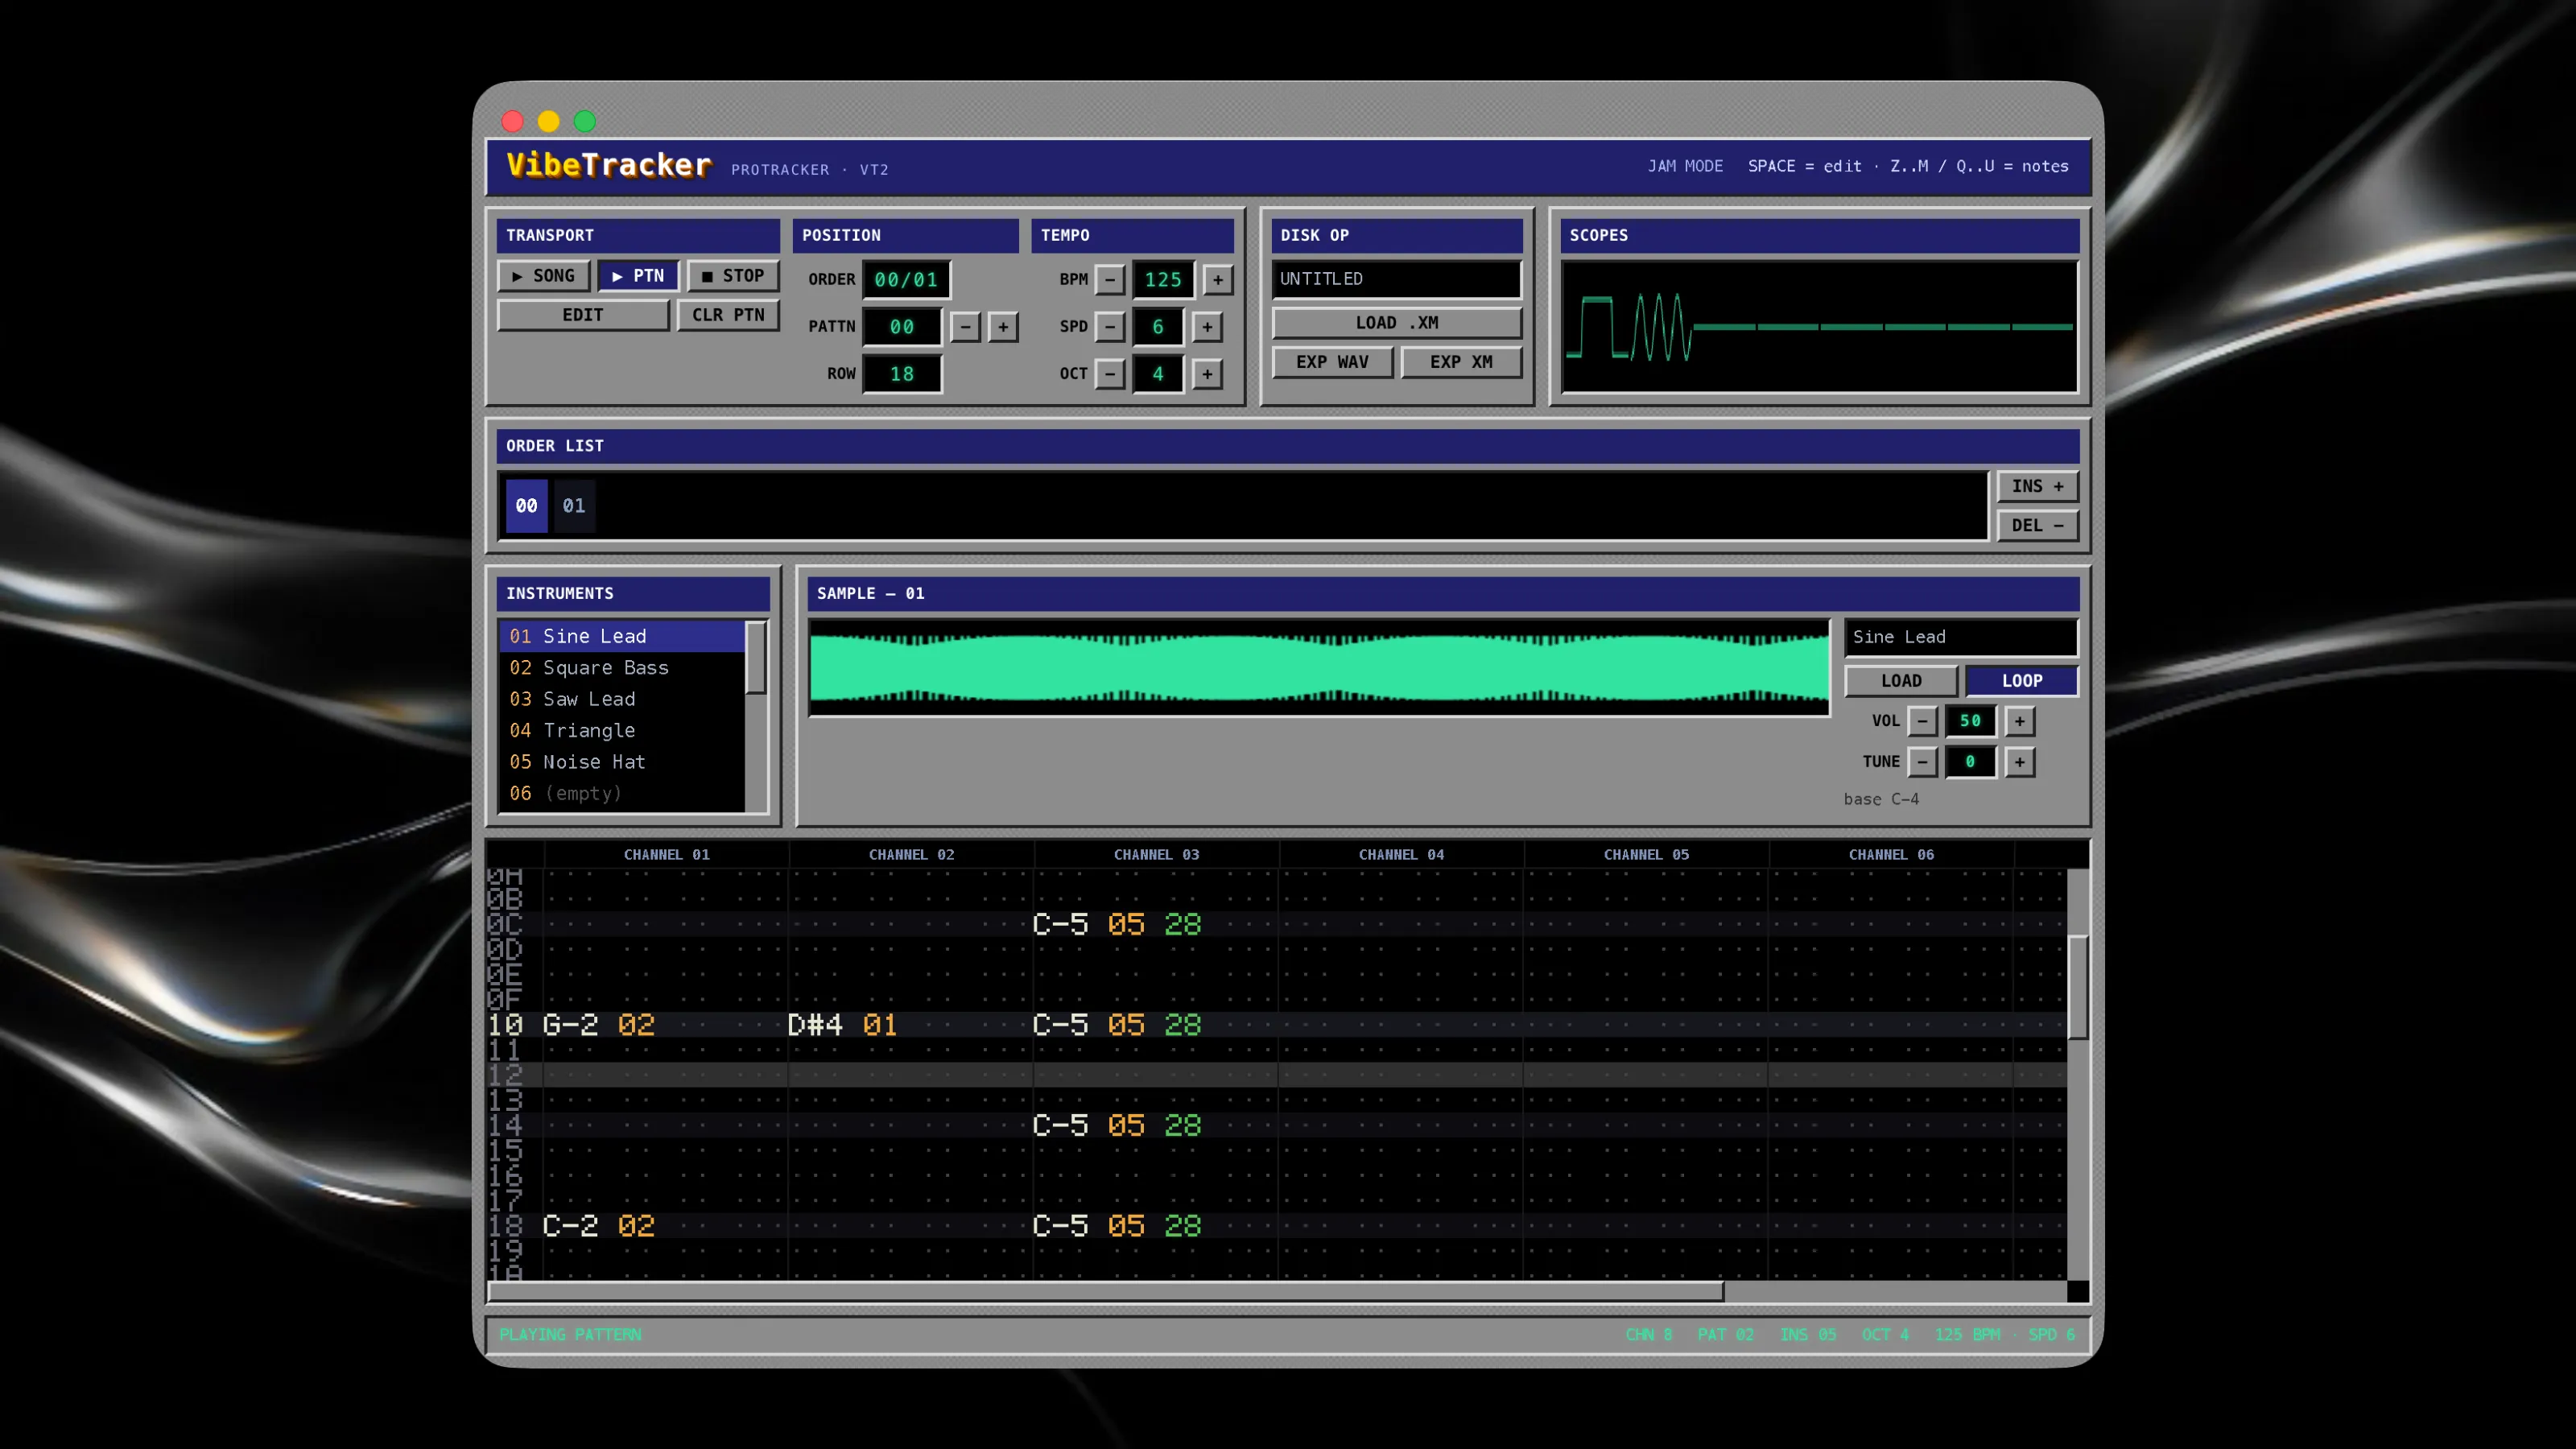Lower the octave with OCT minus
This screenshot has width=2576, height=1449.
click(x=1110, y=374)
